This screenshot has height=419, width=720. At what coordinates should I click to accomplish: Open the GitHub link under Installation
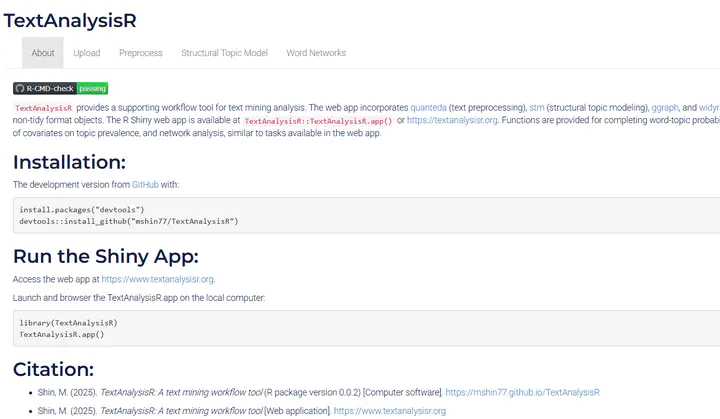145,185
